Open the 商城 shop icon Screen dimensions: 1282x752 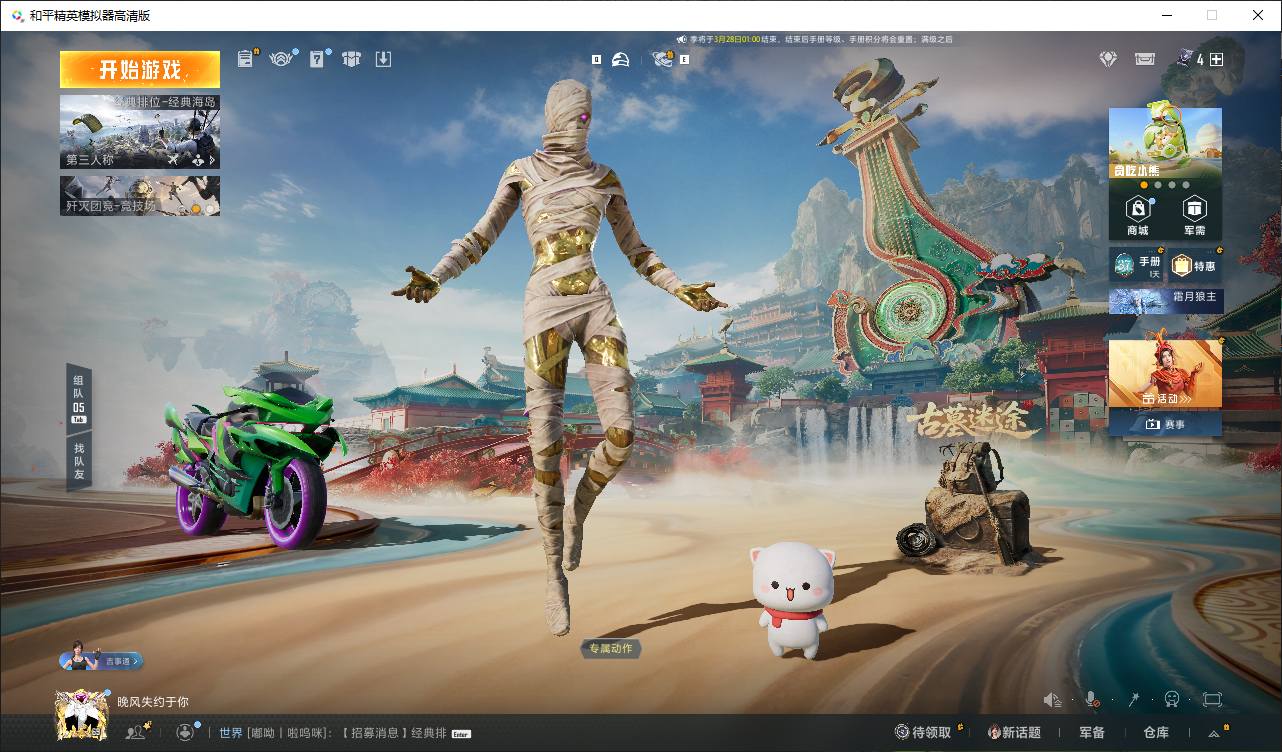1138,215
